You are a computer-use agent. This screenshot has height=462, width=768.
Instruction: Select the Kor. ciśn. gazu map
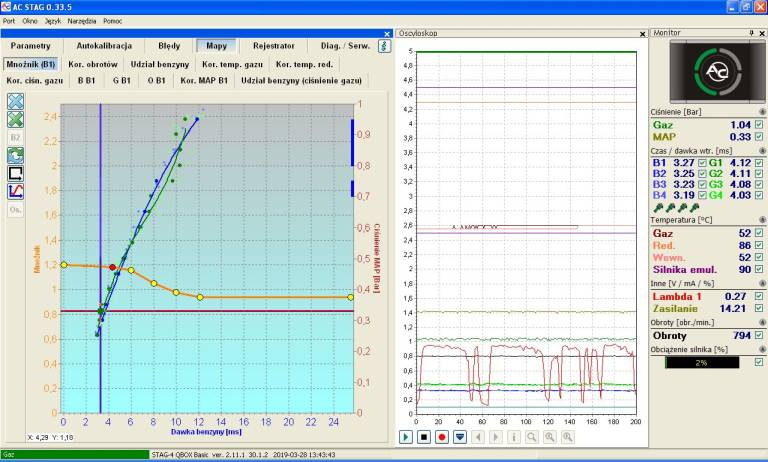coord(35,80)
